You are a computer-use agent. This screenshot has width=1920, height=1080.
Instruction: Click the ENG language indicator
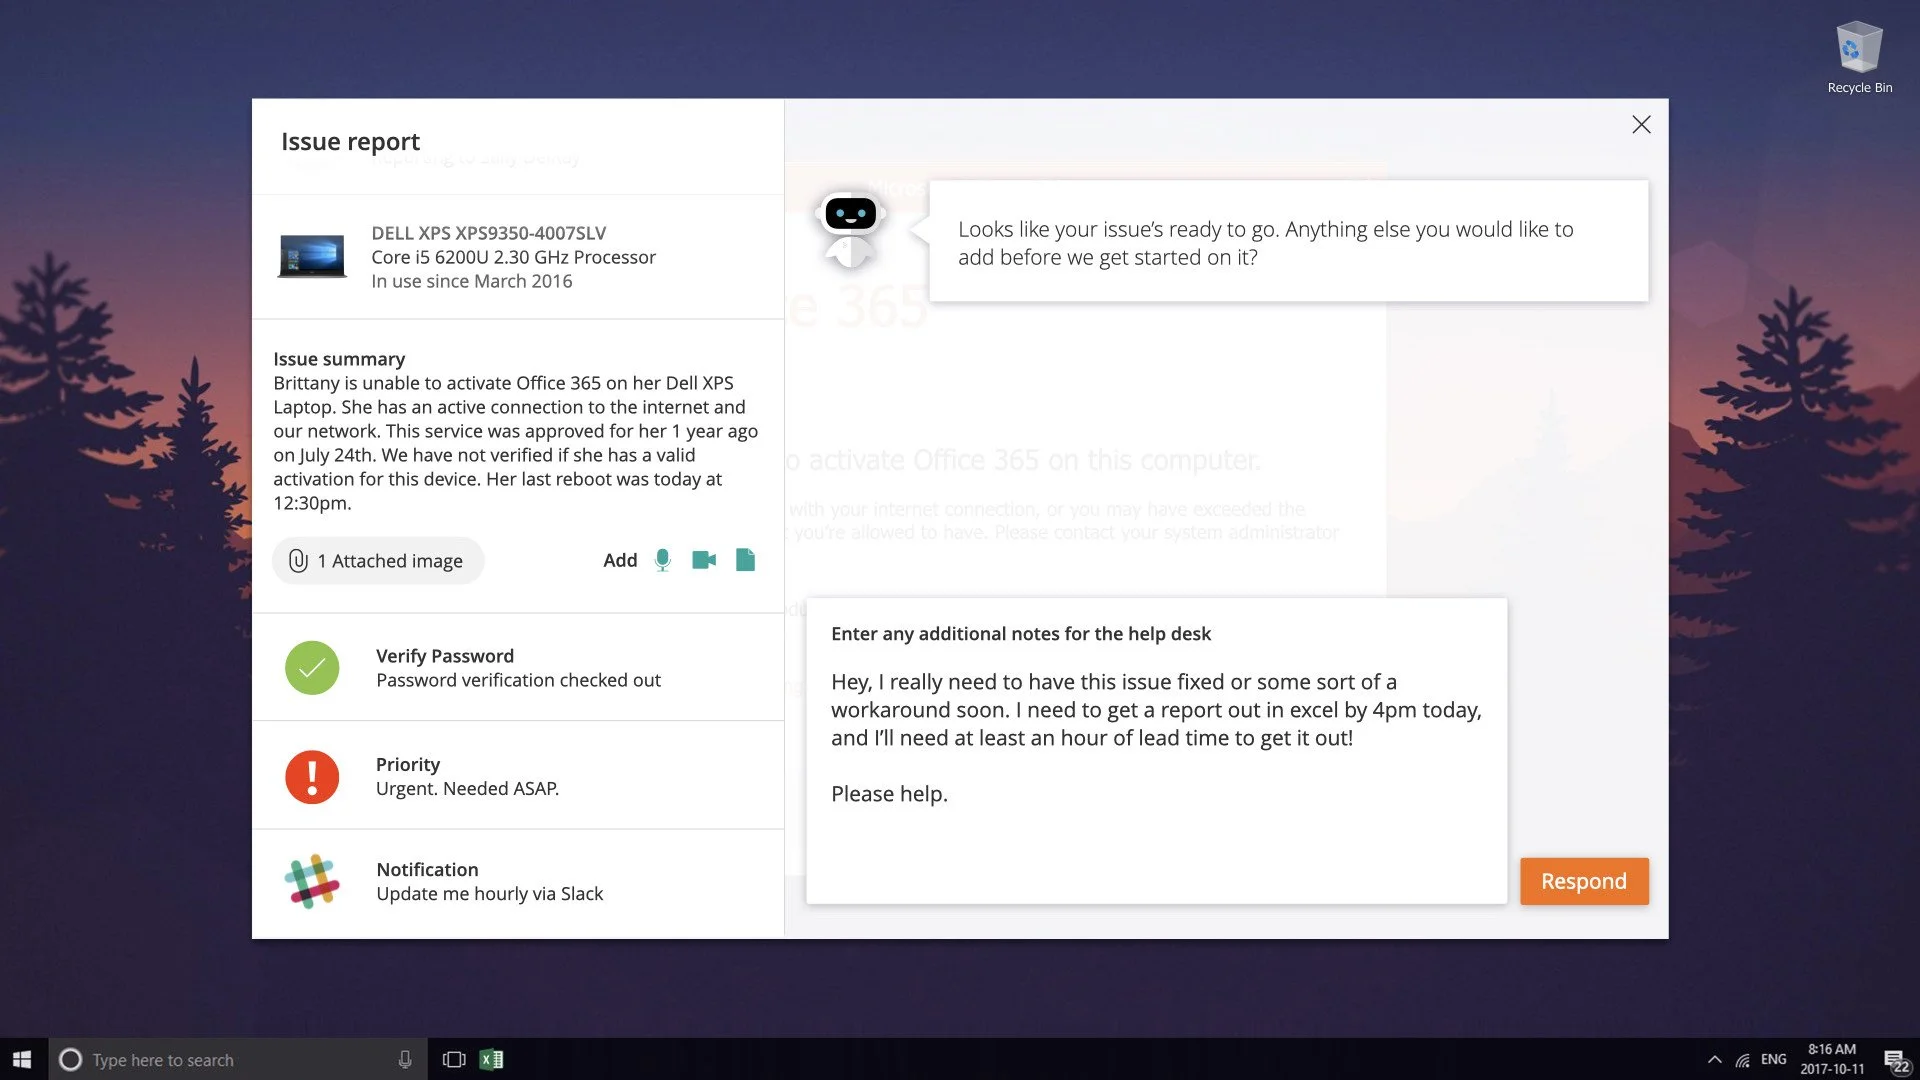click(1773, 1059)
